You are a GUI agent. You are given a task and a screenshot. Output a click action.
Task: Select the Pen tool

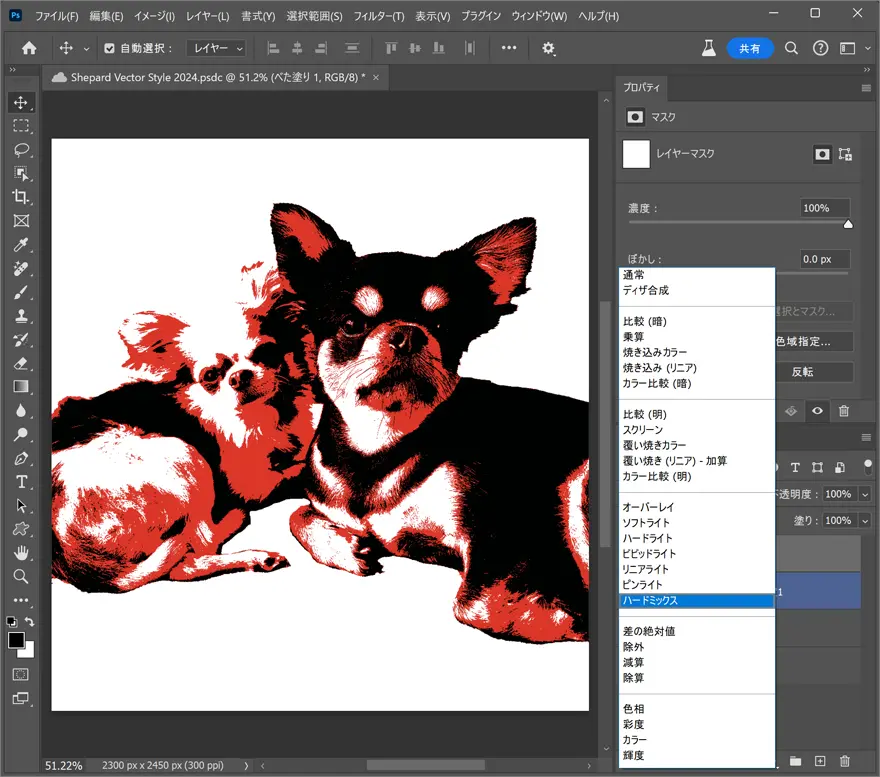21,459
